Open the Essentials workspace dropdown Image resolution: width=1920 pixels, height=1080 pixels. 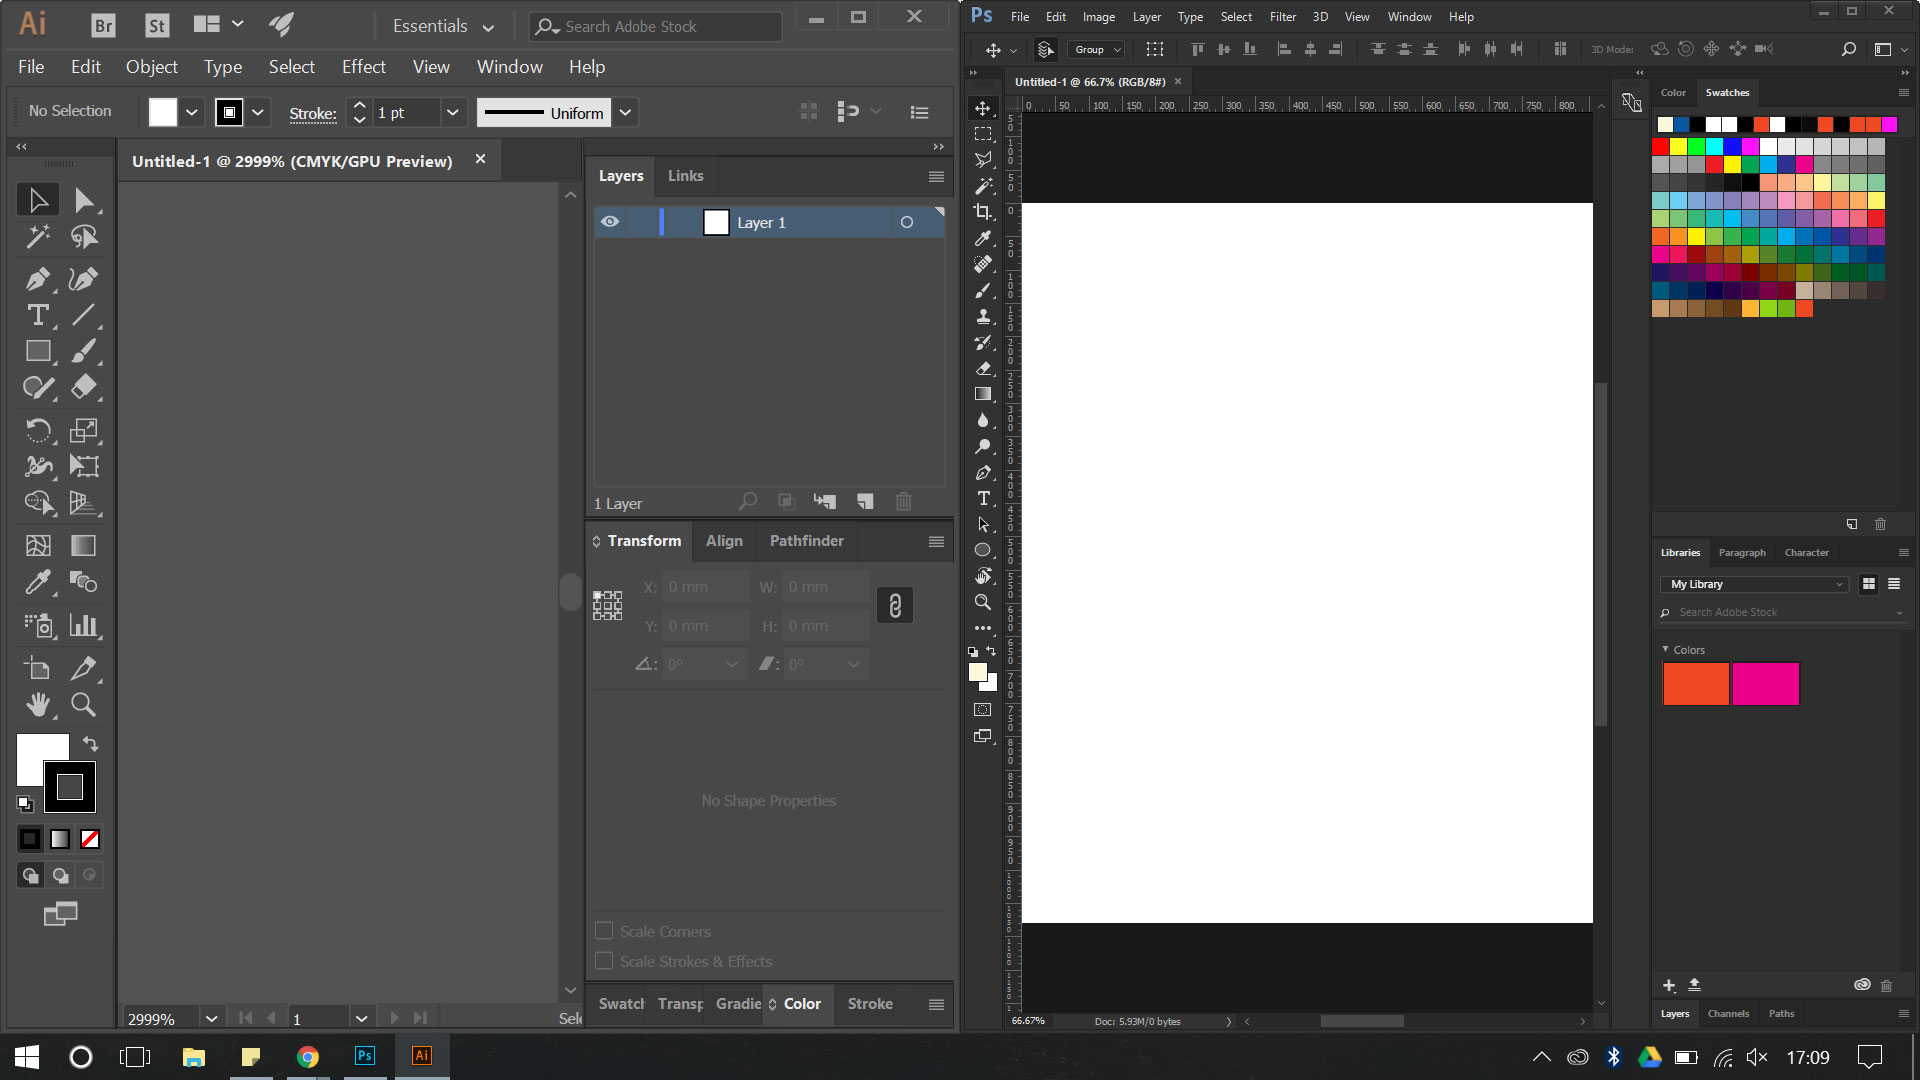443,26
